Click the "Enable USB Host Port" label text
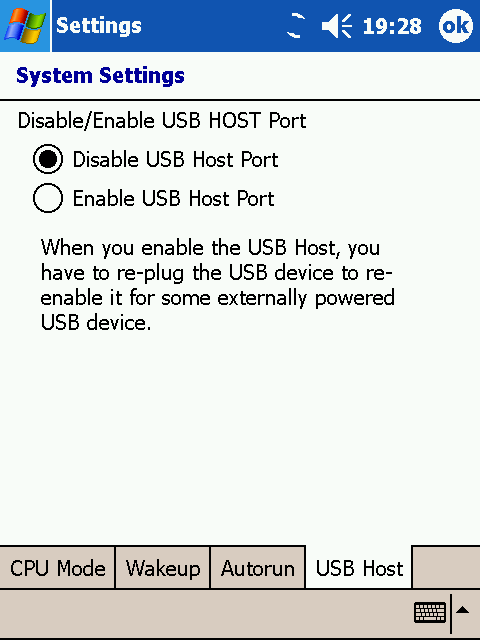The height and width of the screenshot is (640, 480). pyautogui.click(x=173, y=199)
